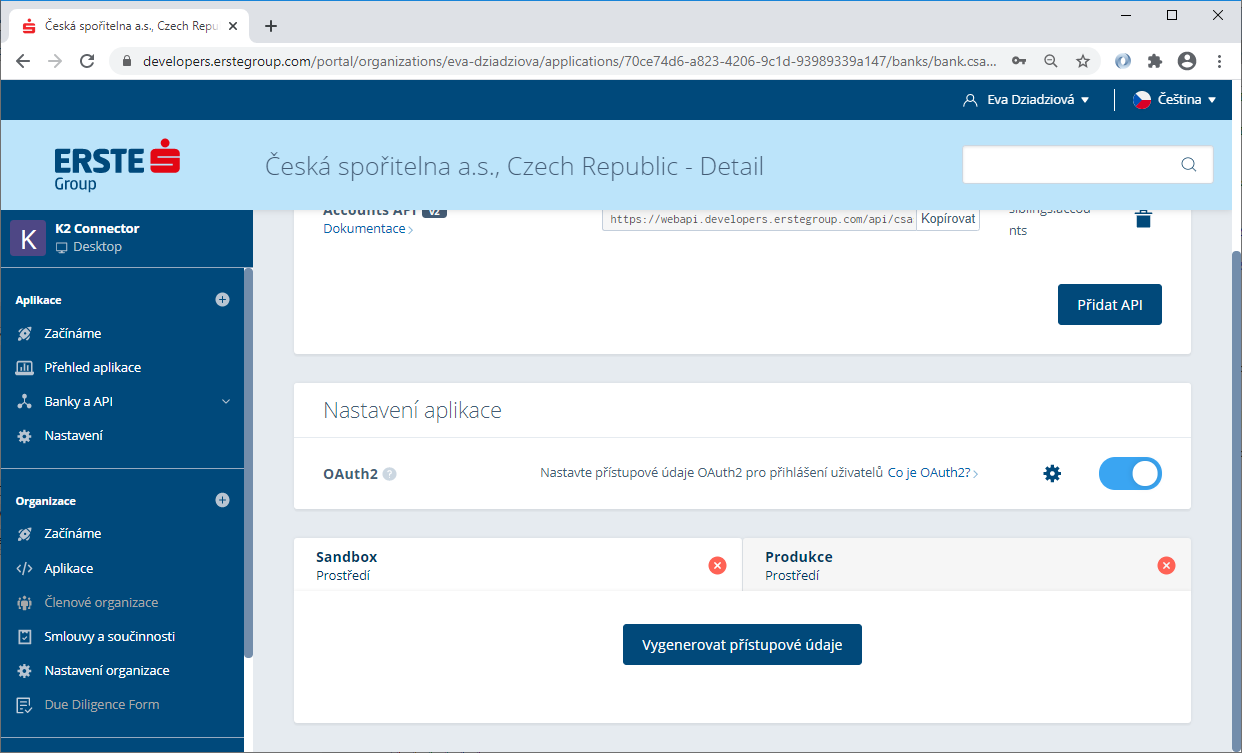Click the Erste Group logo
The image size is (1242, 753).
(x=117, y=166)
